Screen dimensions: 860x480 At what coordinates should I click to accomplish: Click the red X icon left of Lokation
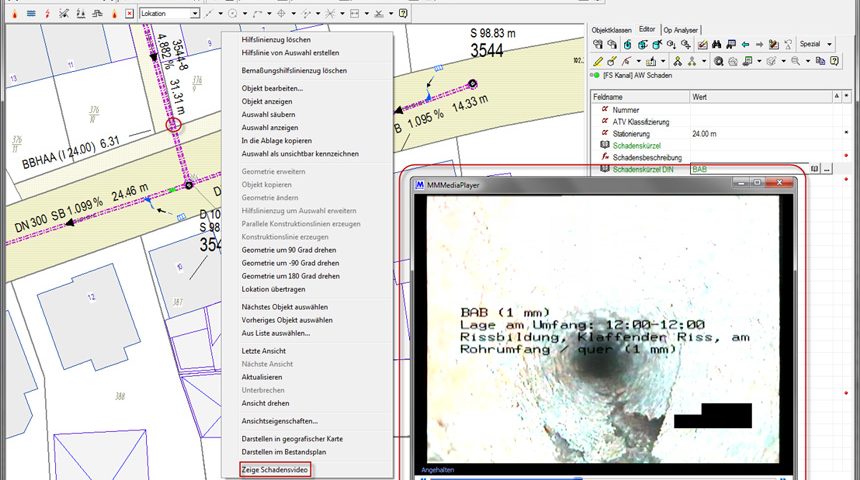[130, 14]
